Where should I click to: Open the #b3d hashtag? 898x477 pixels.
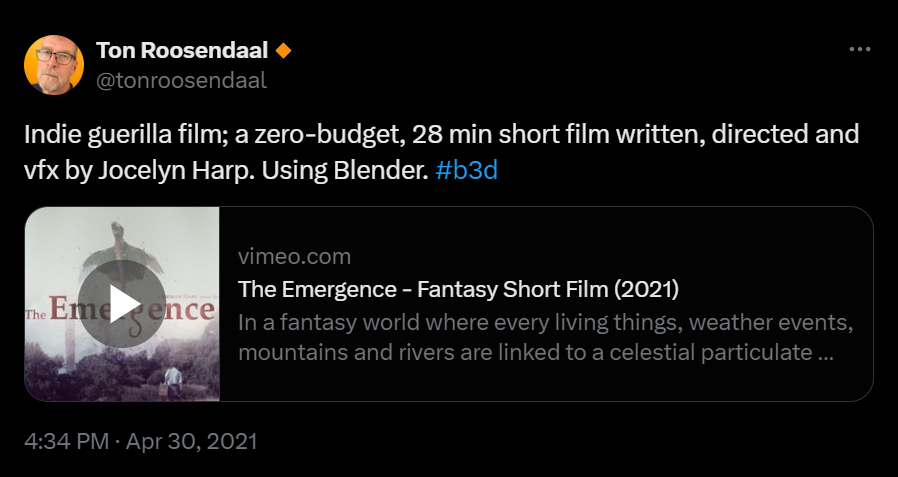[x=466, y=171]
